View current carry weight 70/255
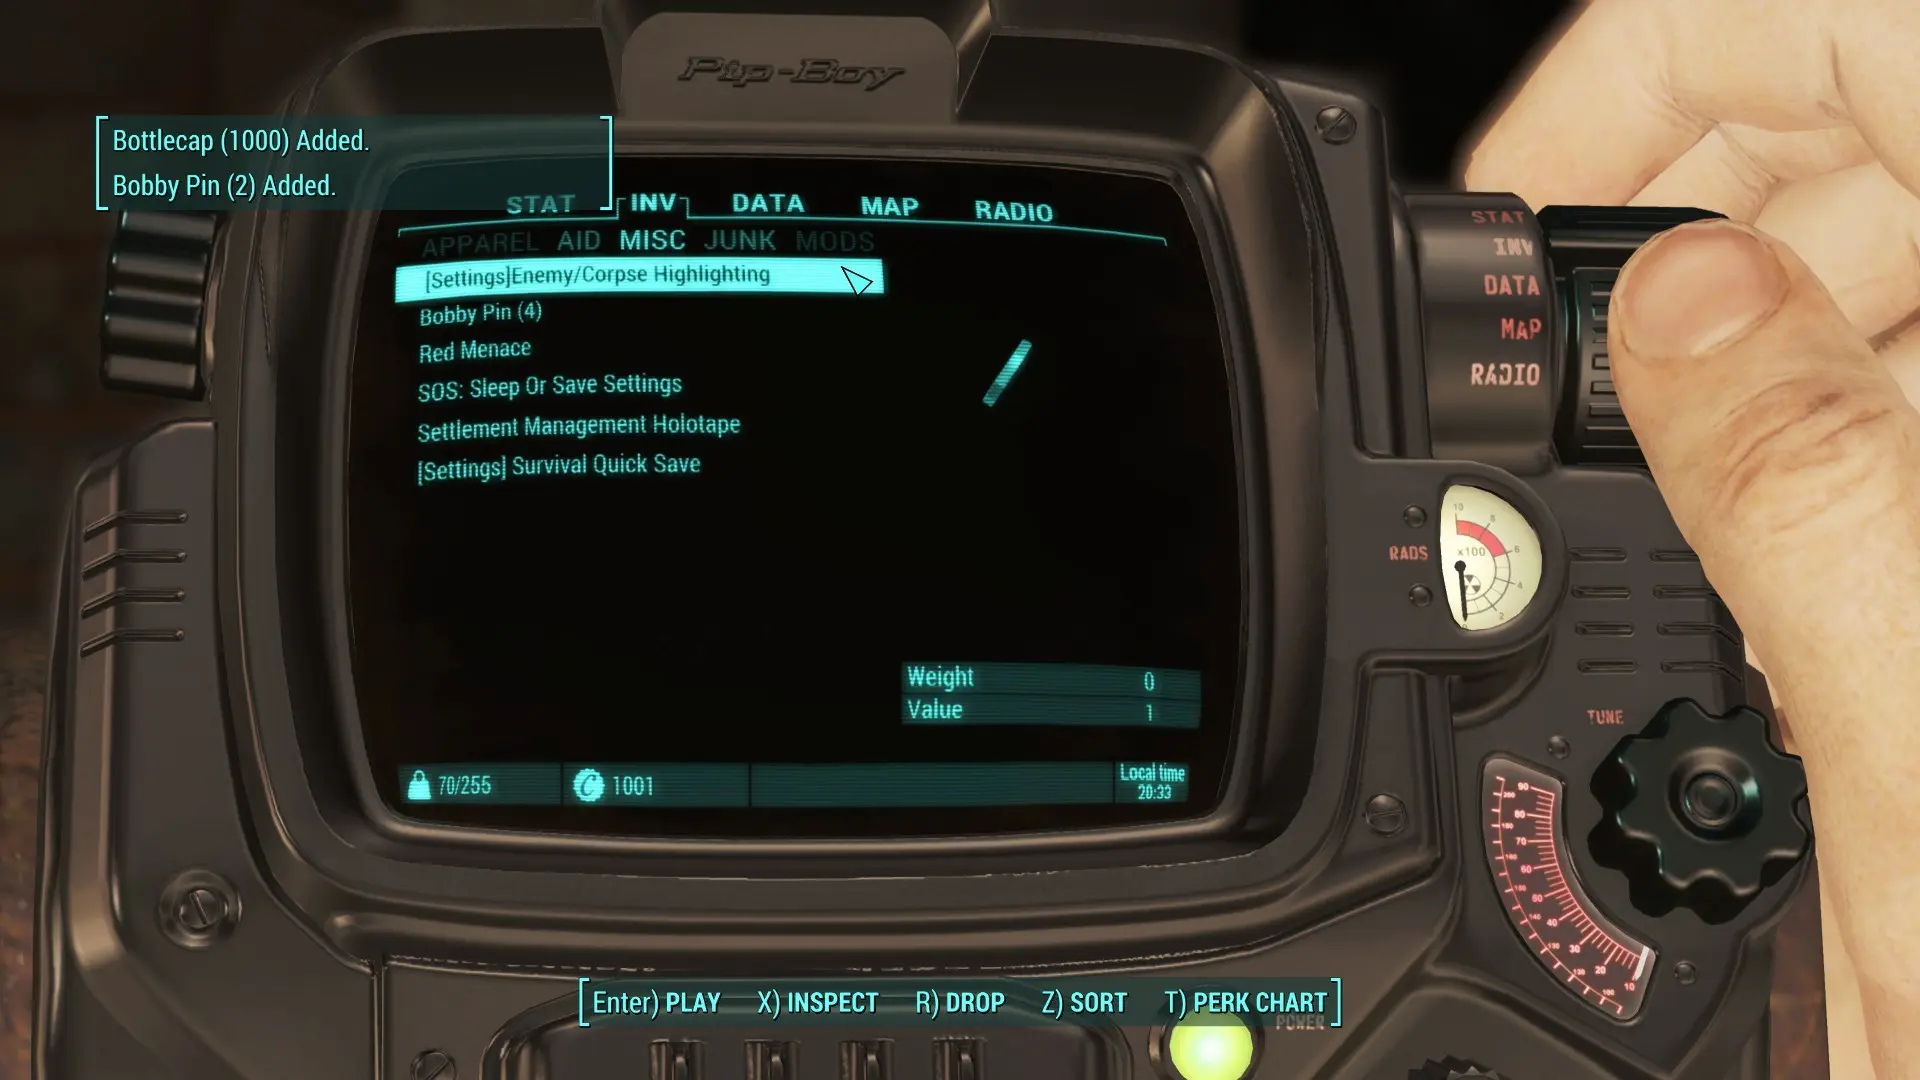This screenshot has height=1080, width=1920. click(462, 786)
